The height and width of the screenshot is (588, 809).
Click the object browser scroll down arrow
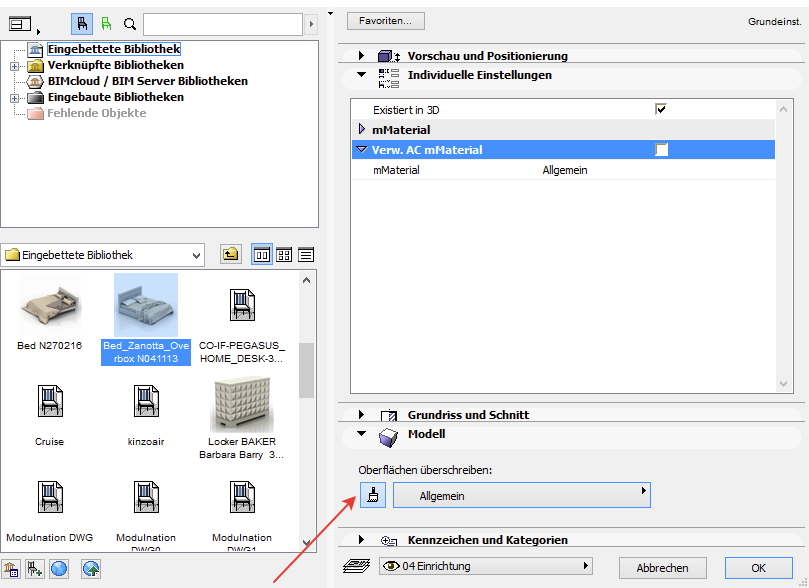[306, 543]
